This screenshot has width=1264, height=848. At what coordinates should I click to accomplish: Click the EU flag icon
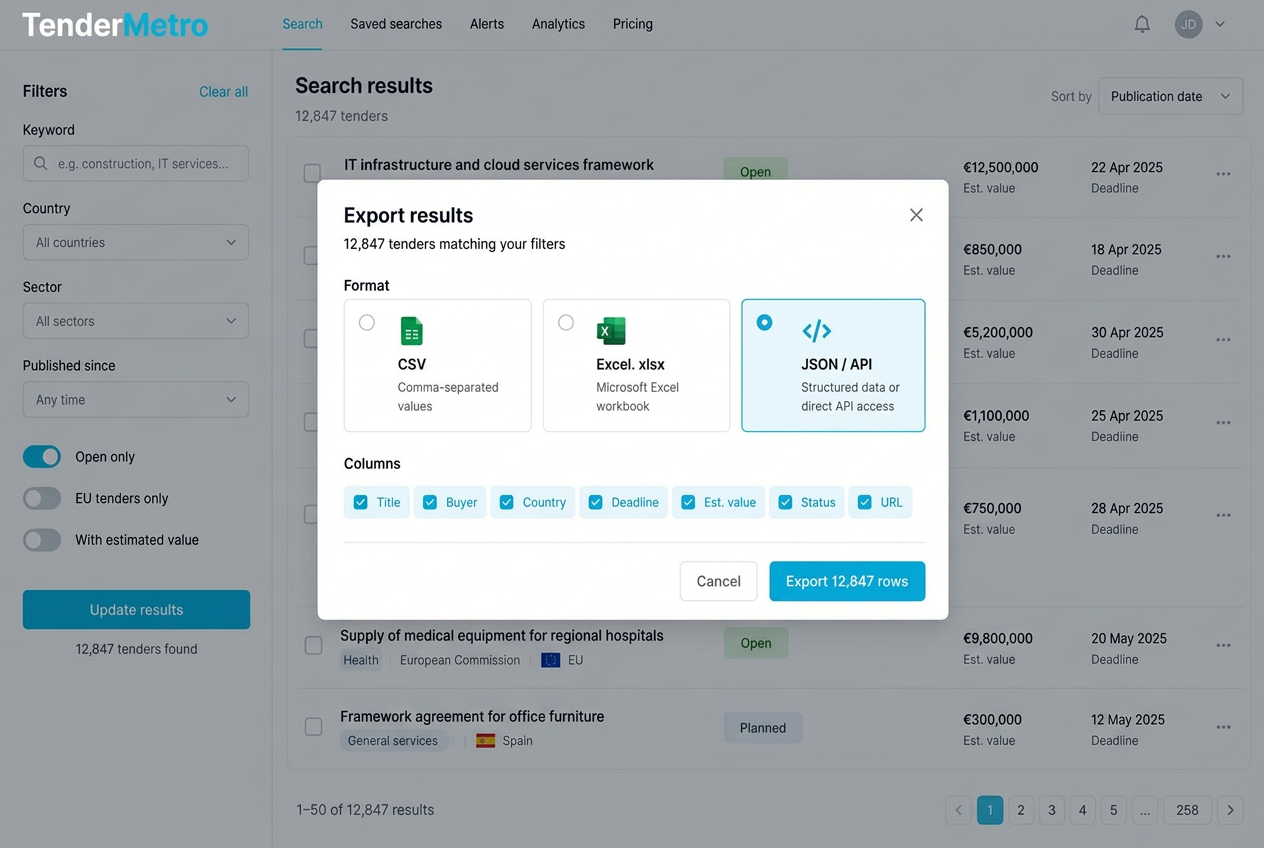coord(550,660)
